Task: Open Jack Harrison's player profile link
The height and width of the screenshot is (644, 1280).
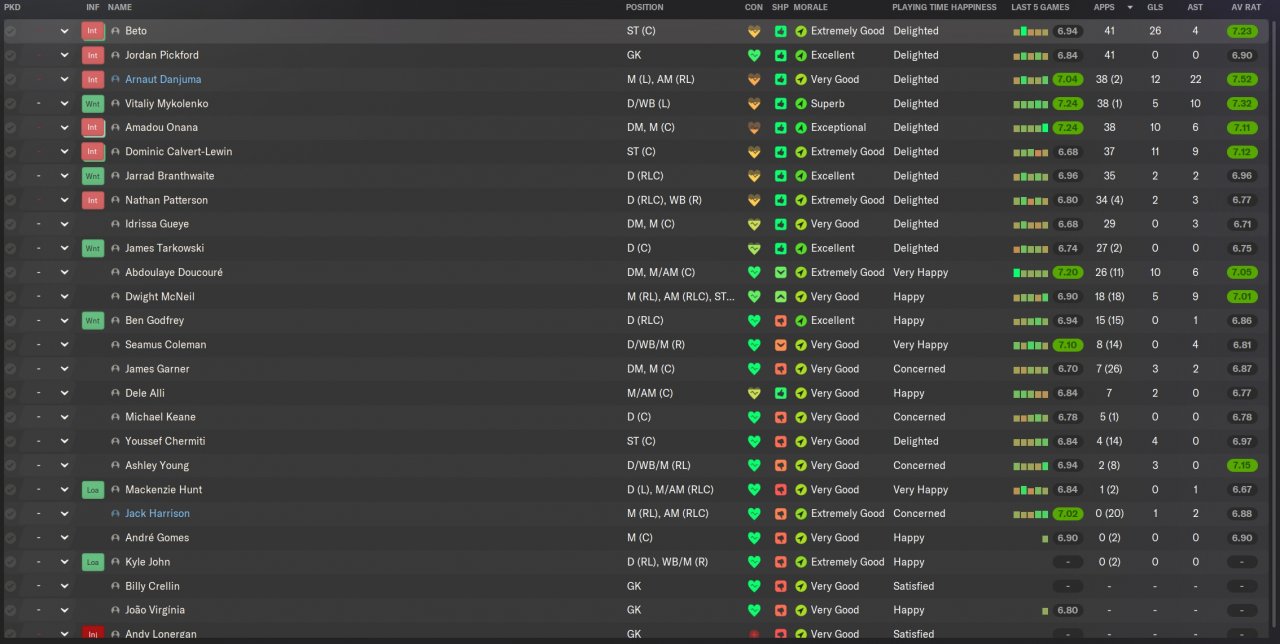Action: click(x=157, y=514)
